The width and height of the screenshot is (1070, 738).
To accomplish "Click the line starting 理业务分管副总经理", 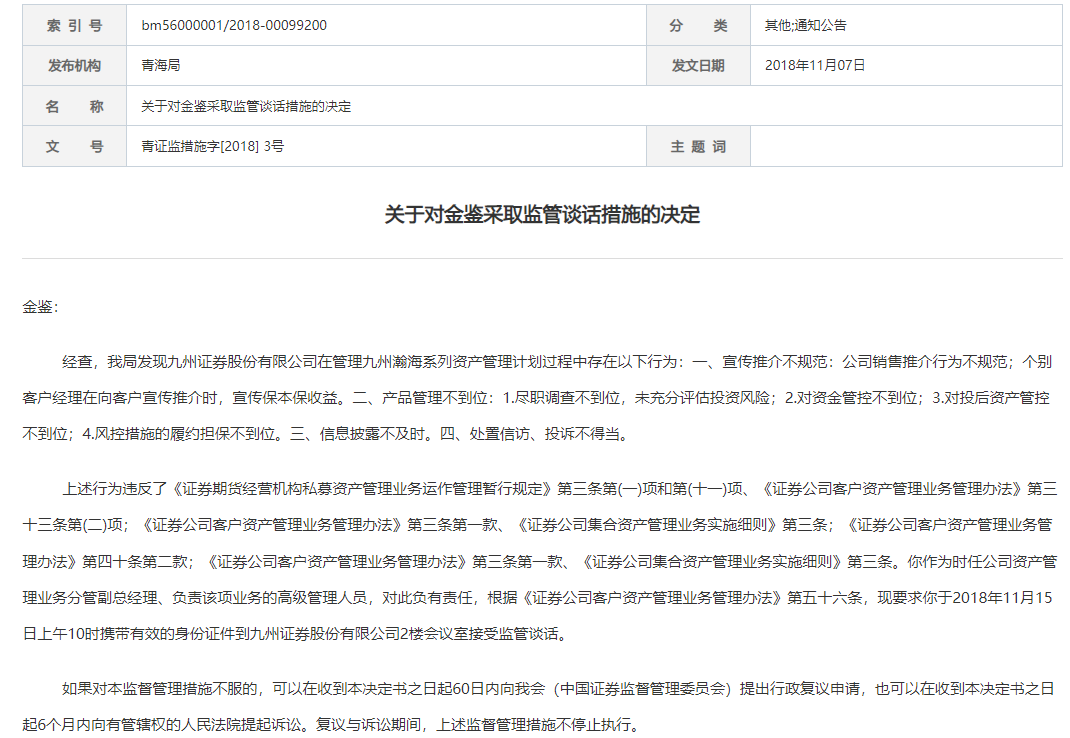I will (538, 598).
